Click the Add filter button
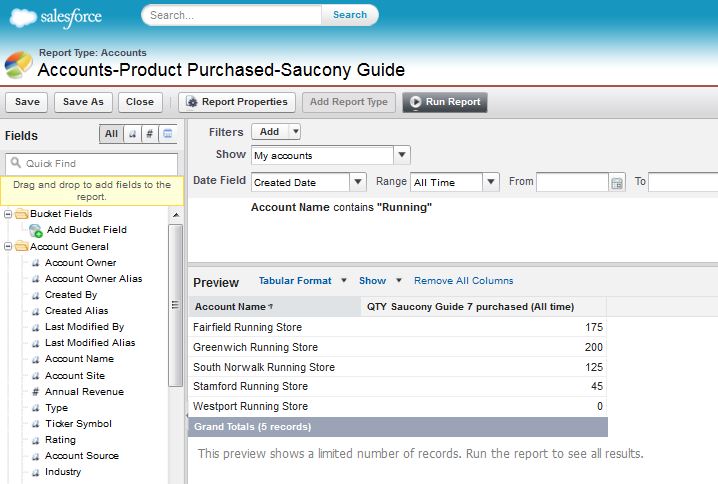718x484 pixels. point(270,132)
